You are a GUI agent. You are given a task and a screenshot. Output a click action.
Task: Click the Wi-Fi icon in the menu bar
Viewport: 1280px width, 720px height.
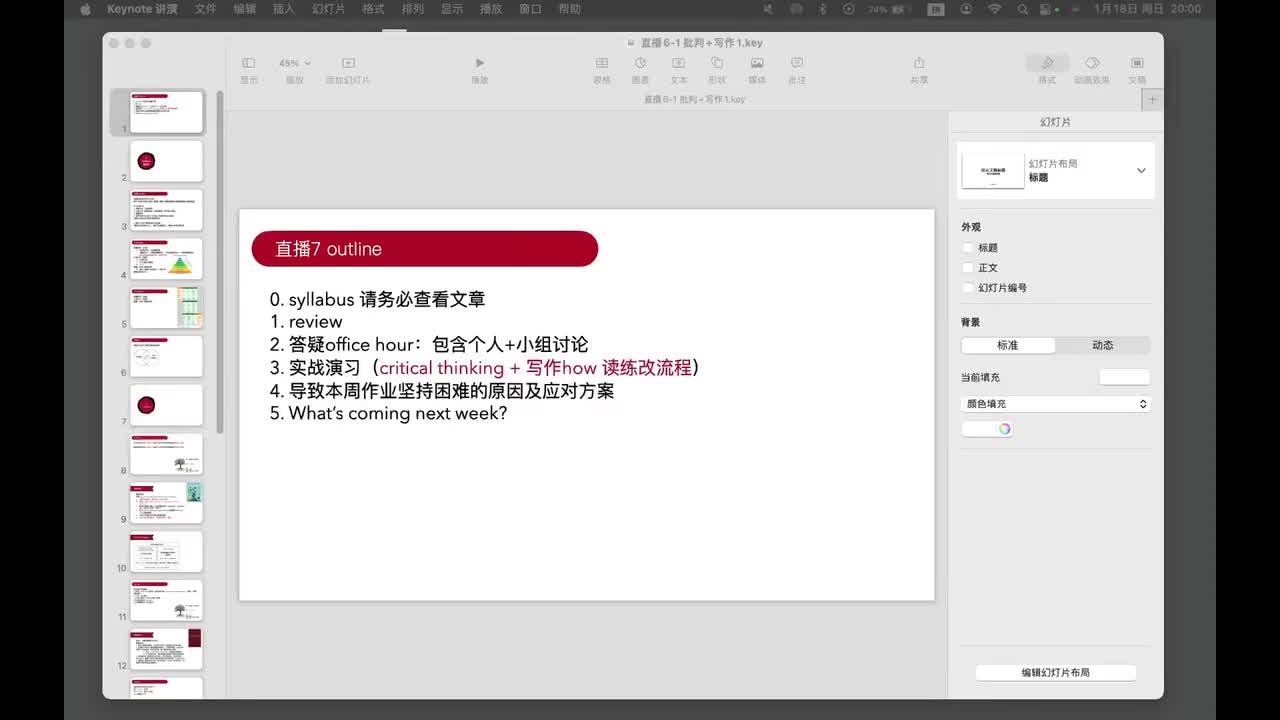(994, 9)
